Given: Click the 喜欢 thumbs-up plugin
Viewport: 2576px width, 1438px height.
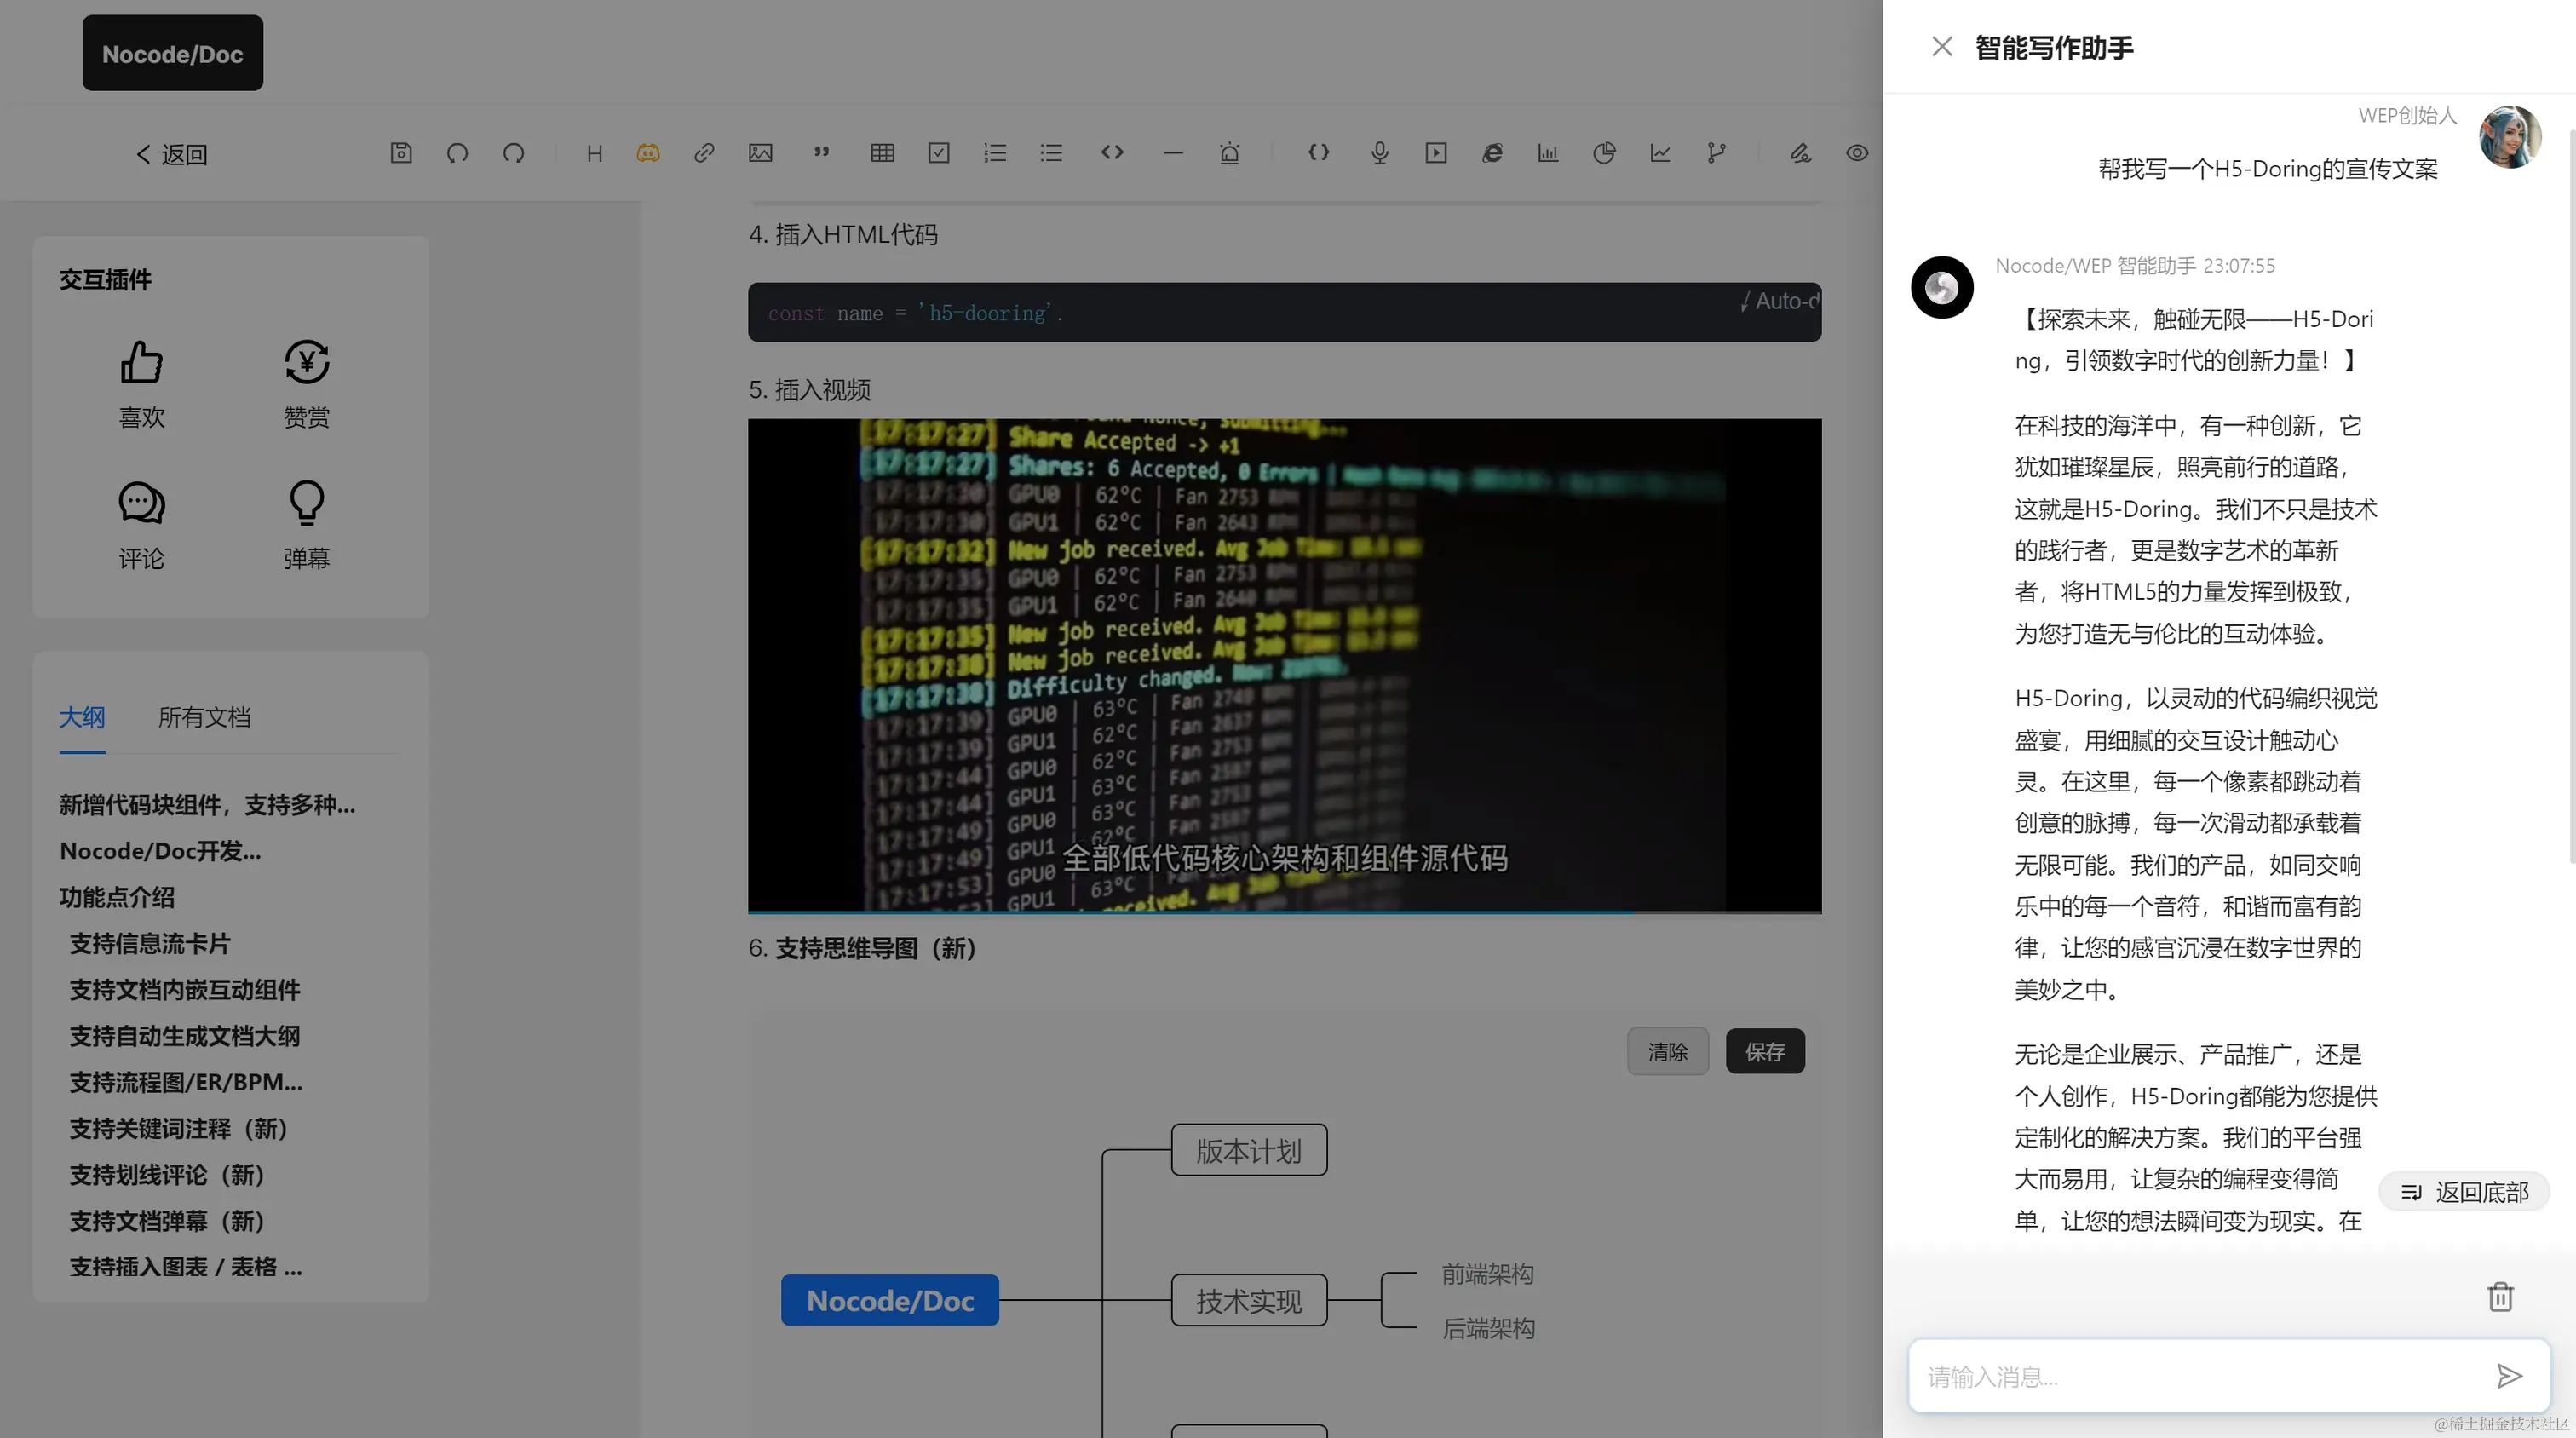Looking at the screenshot, I should tap(141, 384).
